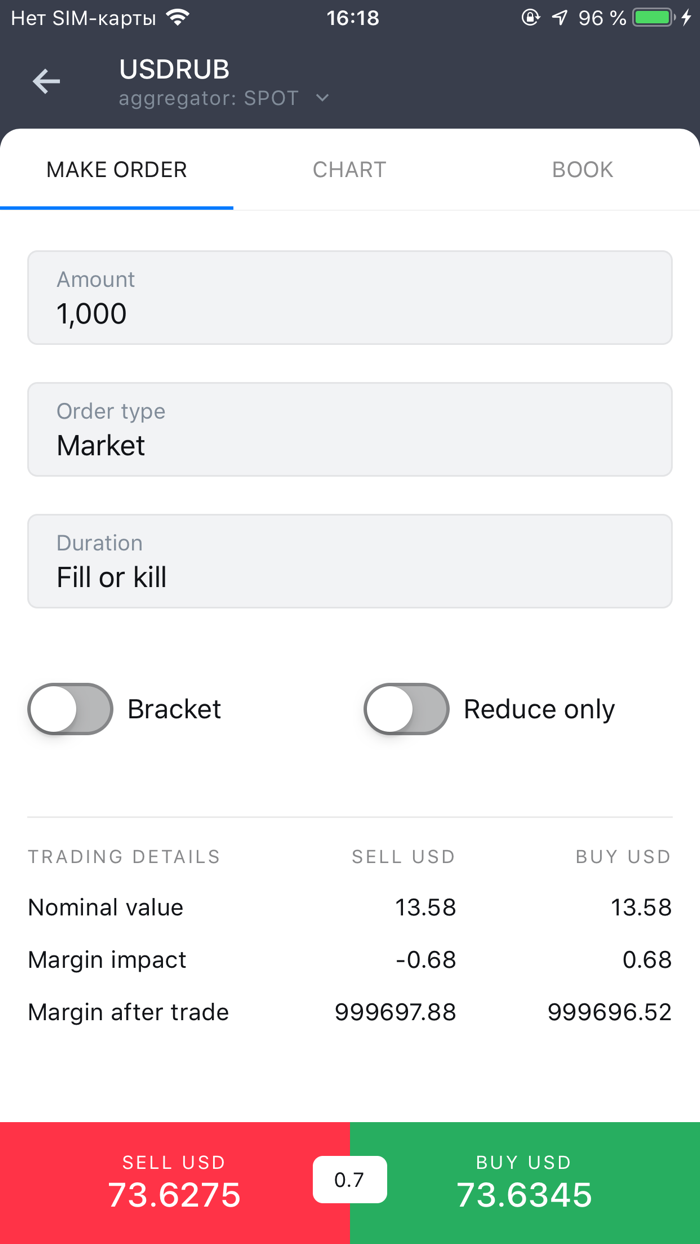The image size is (700, 1244).
Task: Edit the Amount field showing 1,000
Action: [x=350, y=297]
